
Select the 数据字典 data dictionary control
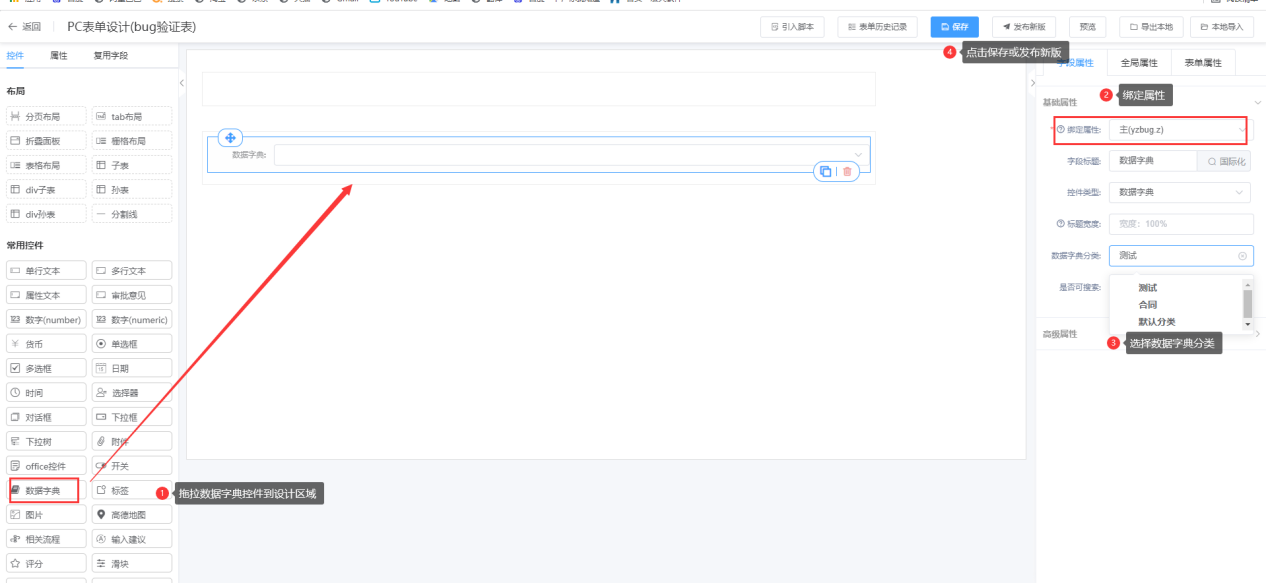click(x=46, y=490)
